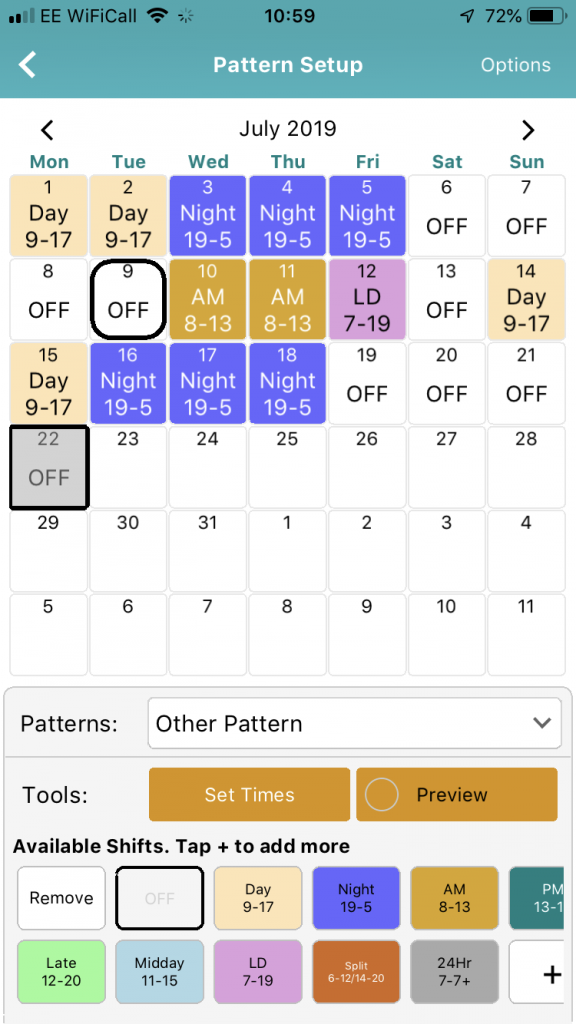Select the Night 19-5 shift tile
The image size is (576, 1024).
click(356, 898)
